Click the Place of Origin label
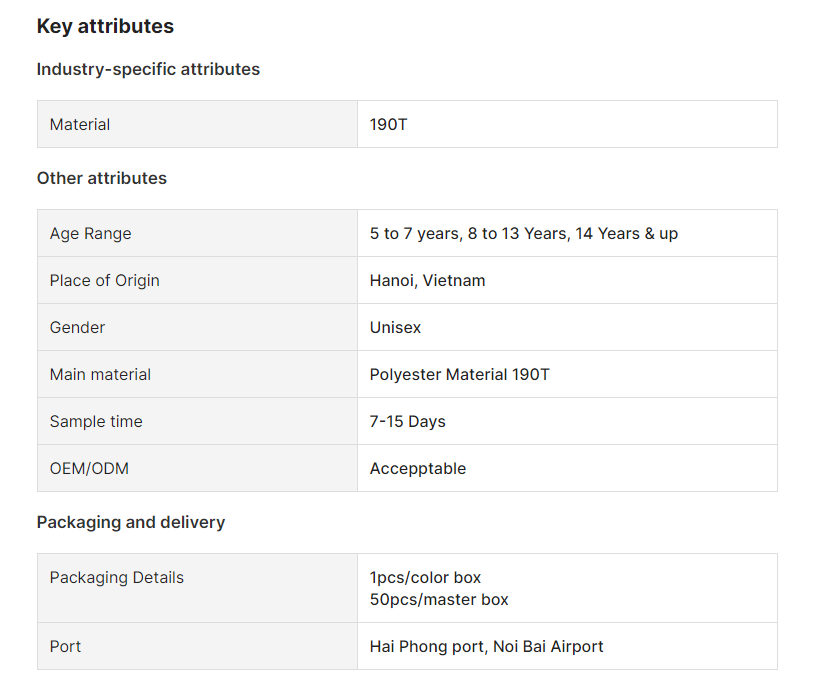 point(104,281)
